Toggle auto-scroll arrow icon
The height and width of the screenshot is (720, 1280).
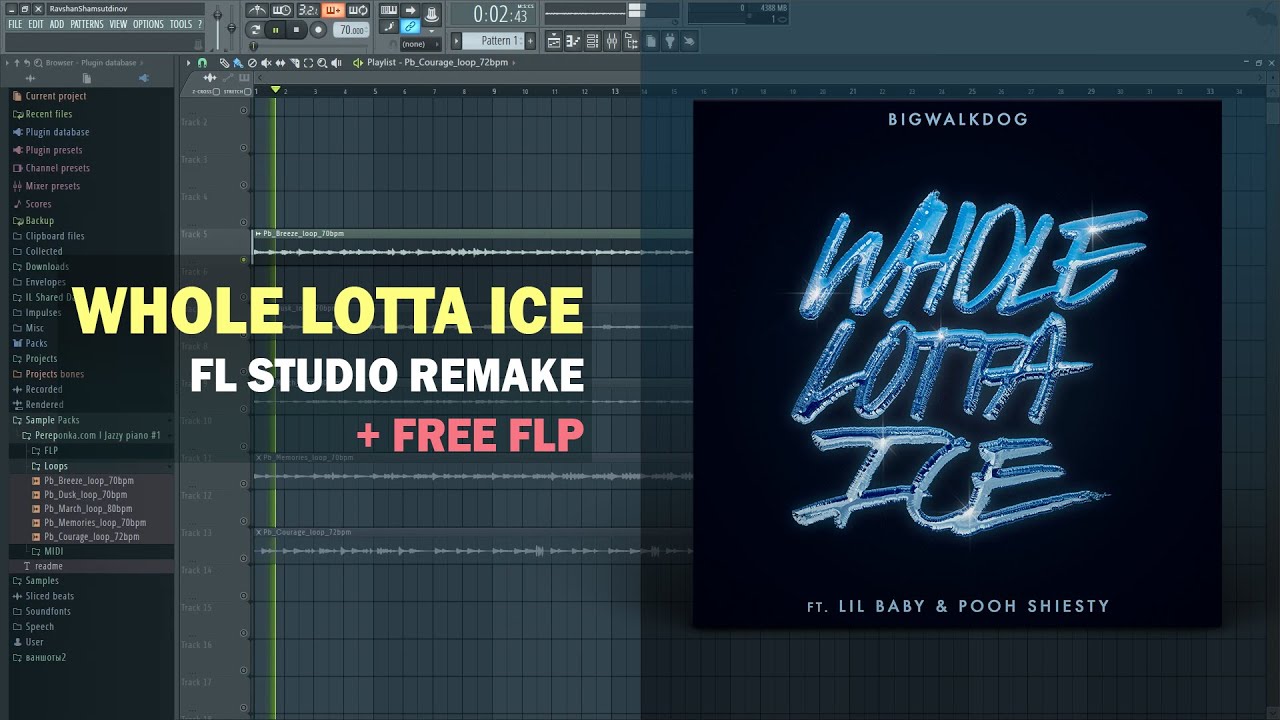tap(410, 10)
